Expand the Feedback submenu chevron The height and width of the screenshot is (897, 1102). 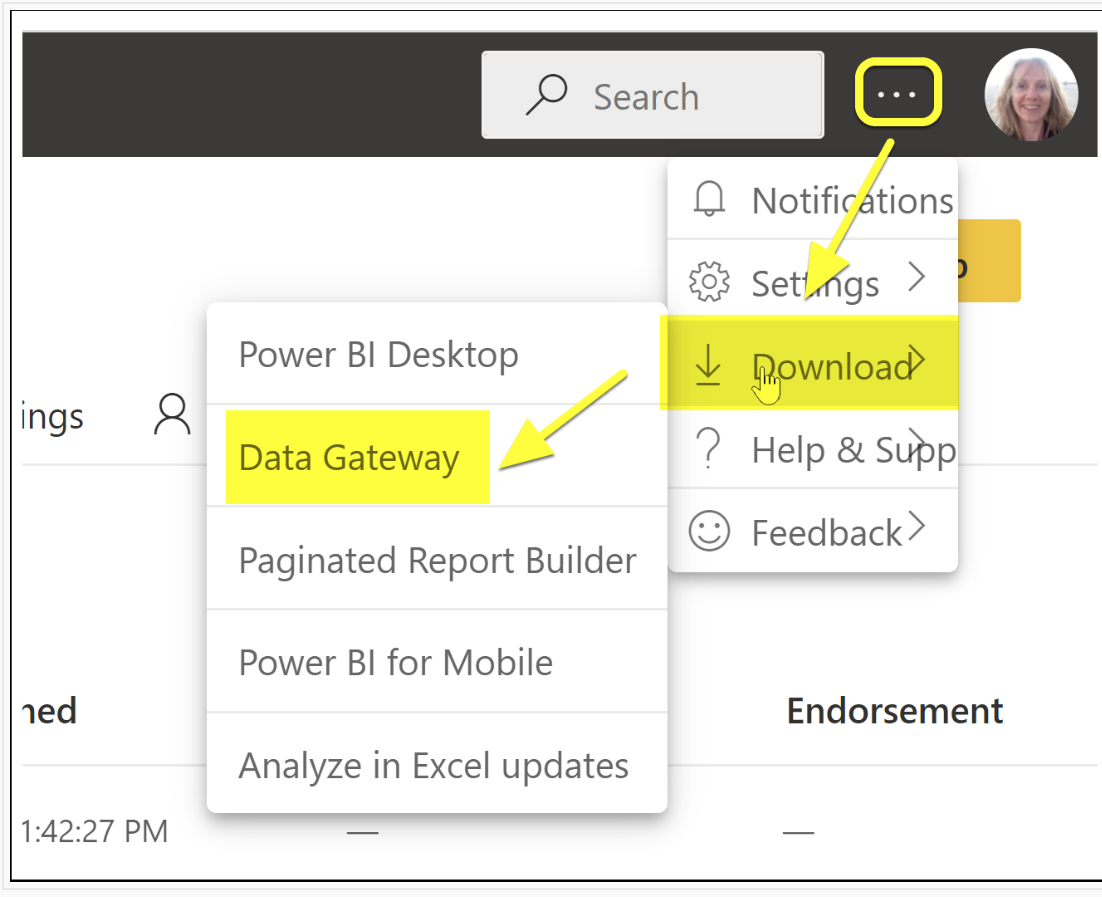916,526
